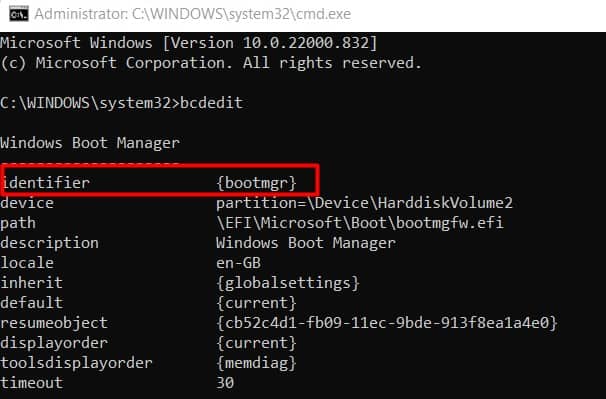
Task: Click the {memdiag} toolsdisplayorder value
Action: pos(256,363)
